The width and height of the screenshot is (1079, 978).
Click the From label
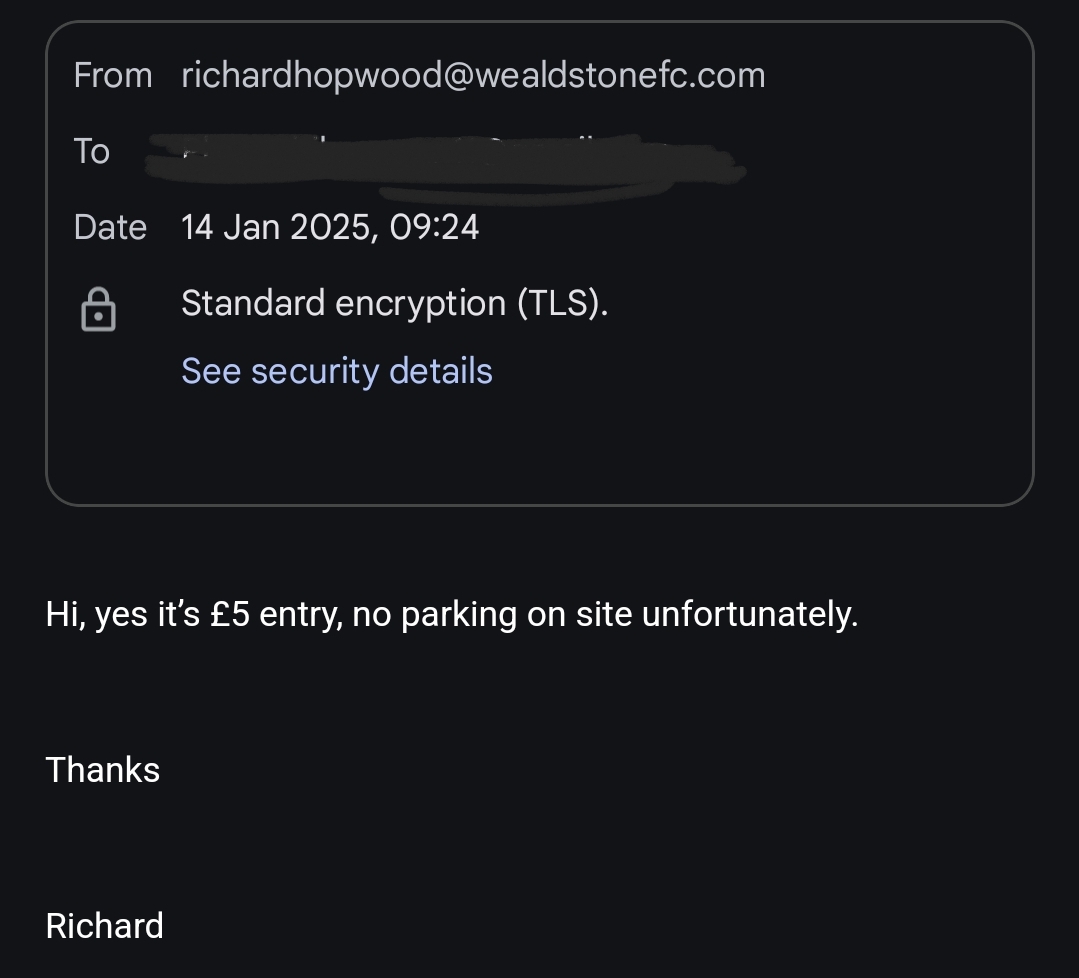pos(113,75)
